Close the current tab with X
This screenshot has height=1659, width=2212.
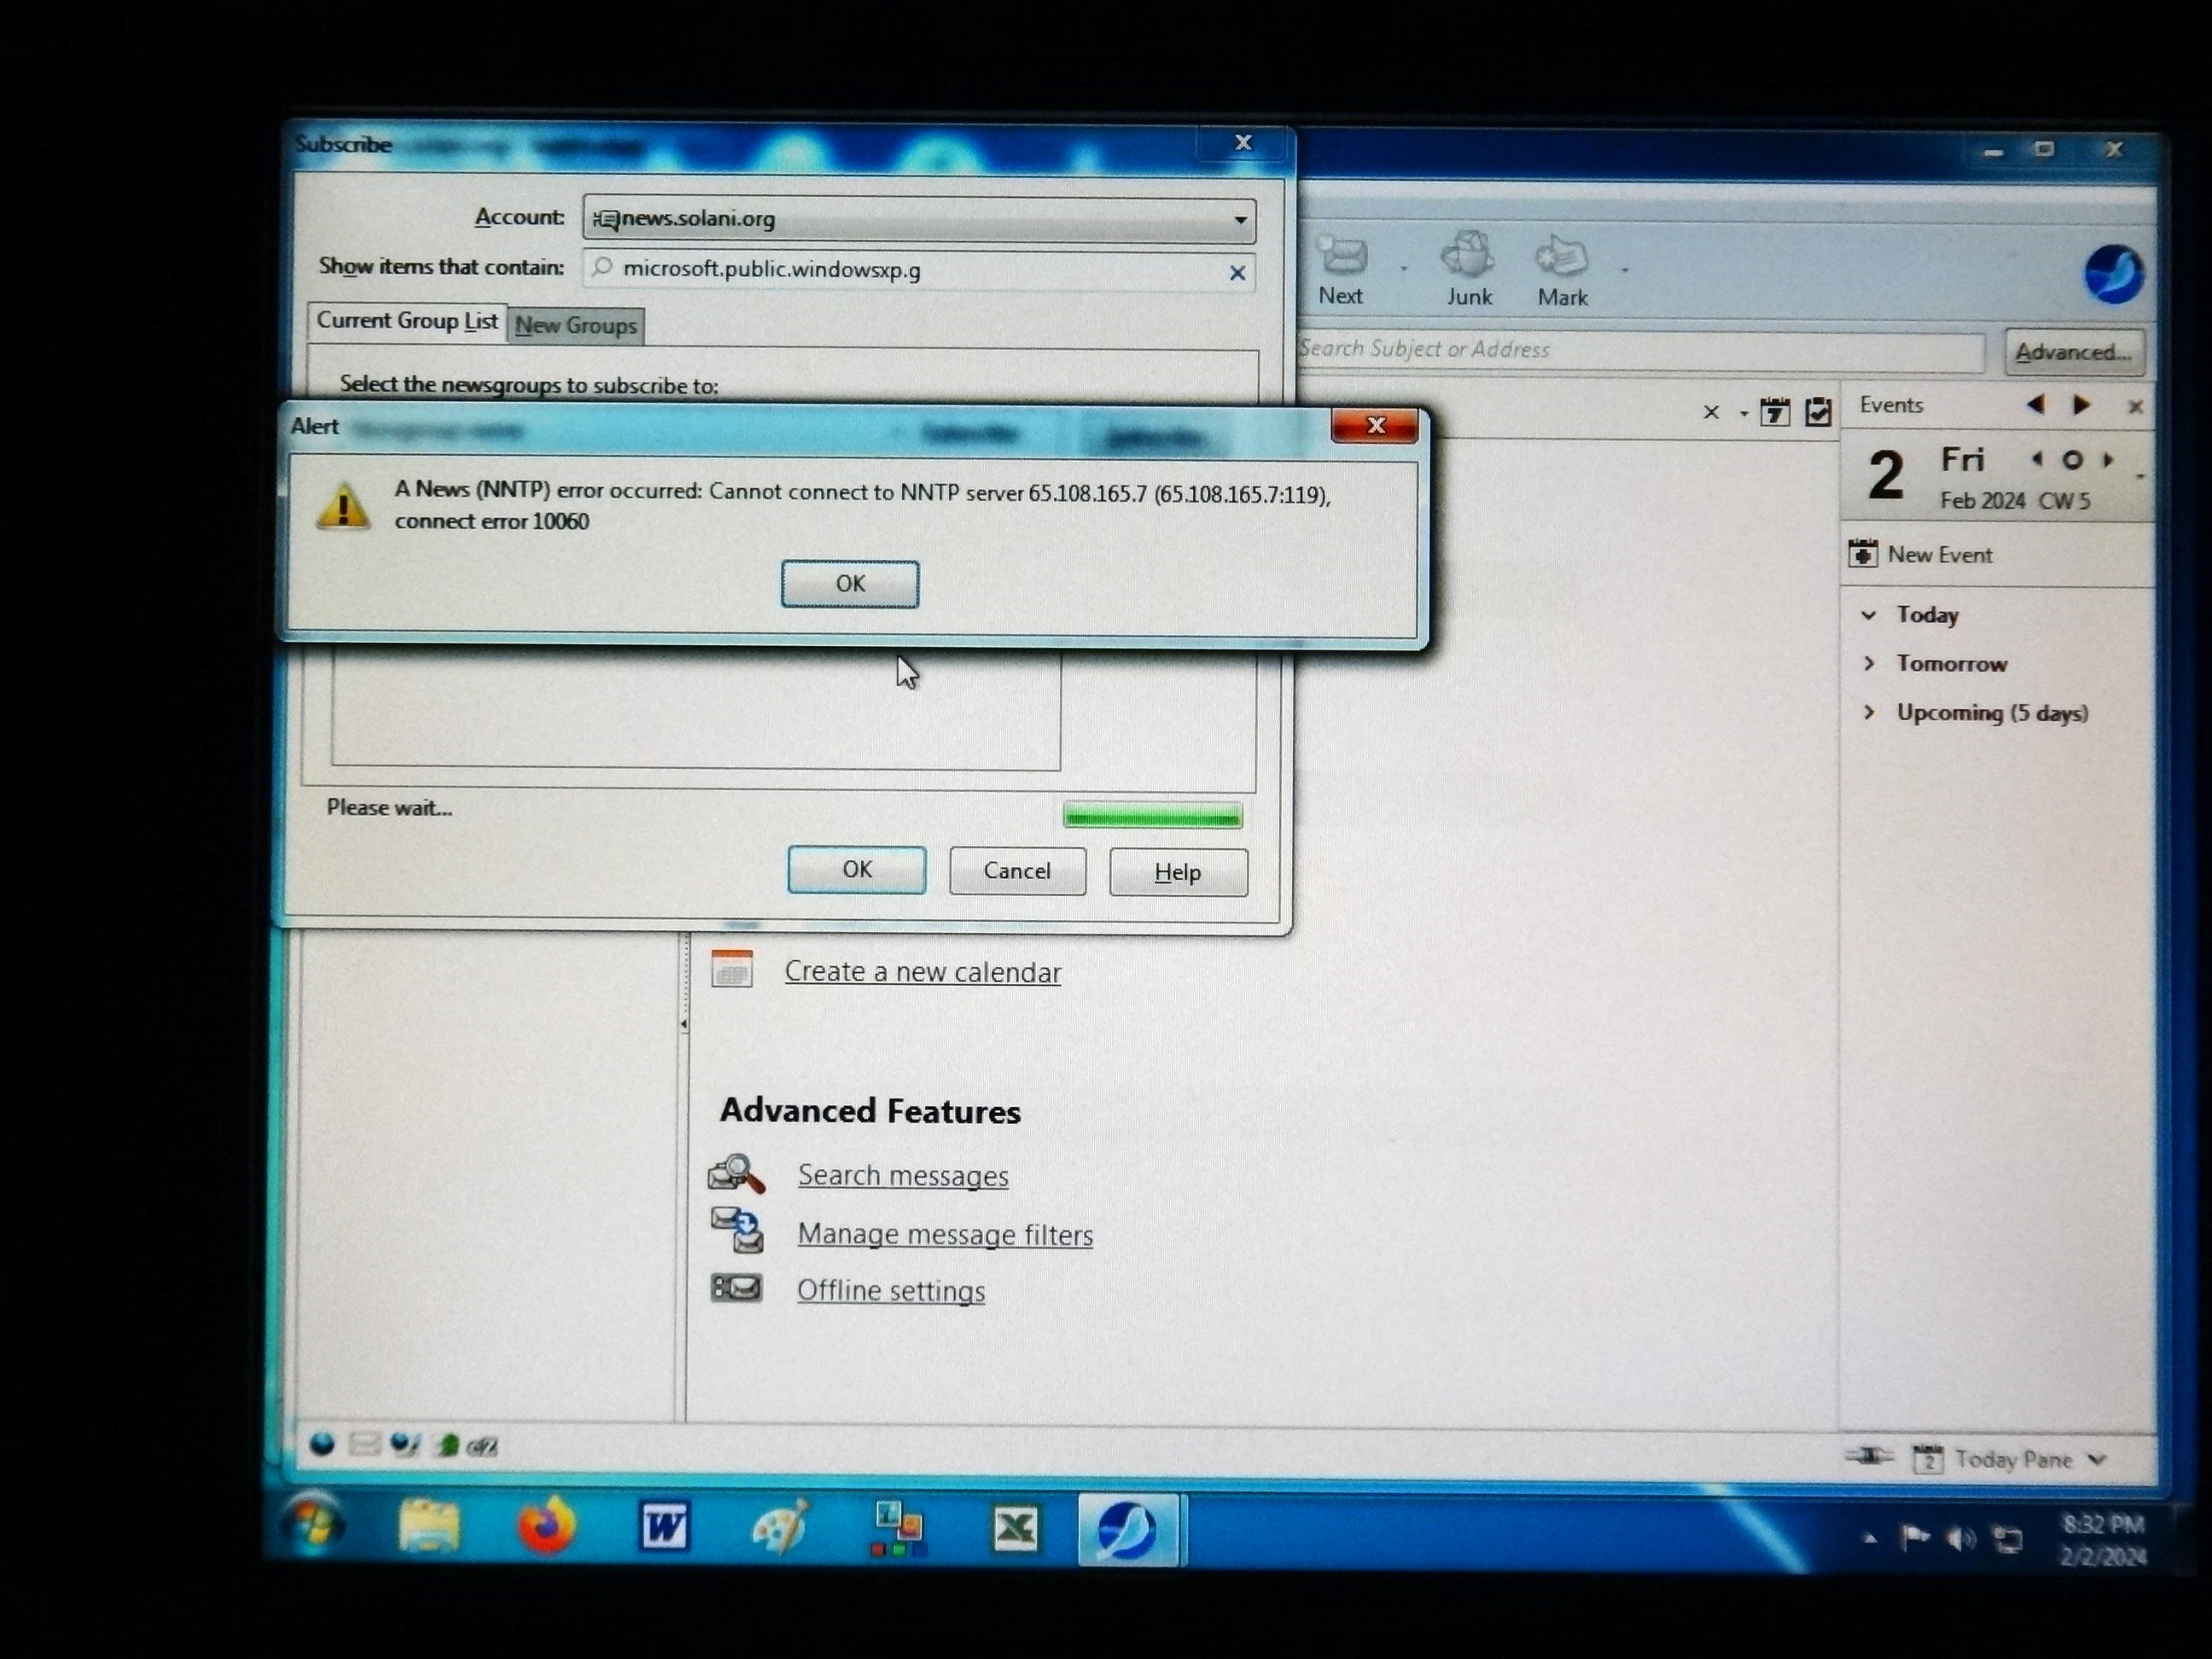(x=1711, y=412)
